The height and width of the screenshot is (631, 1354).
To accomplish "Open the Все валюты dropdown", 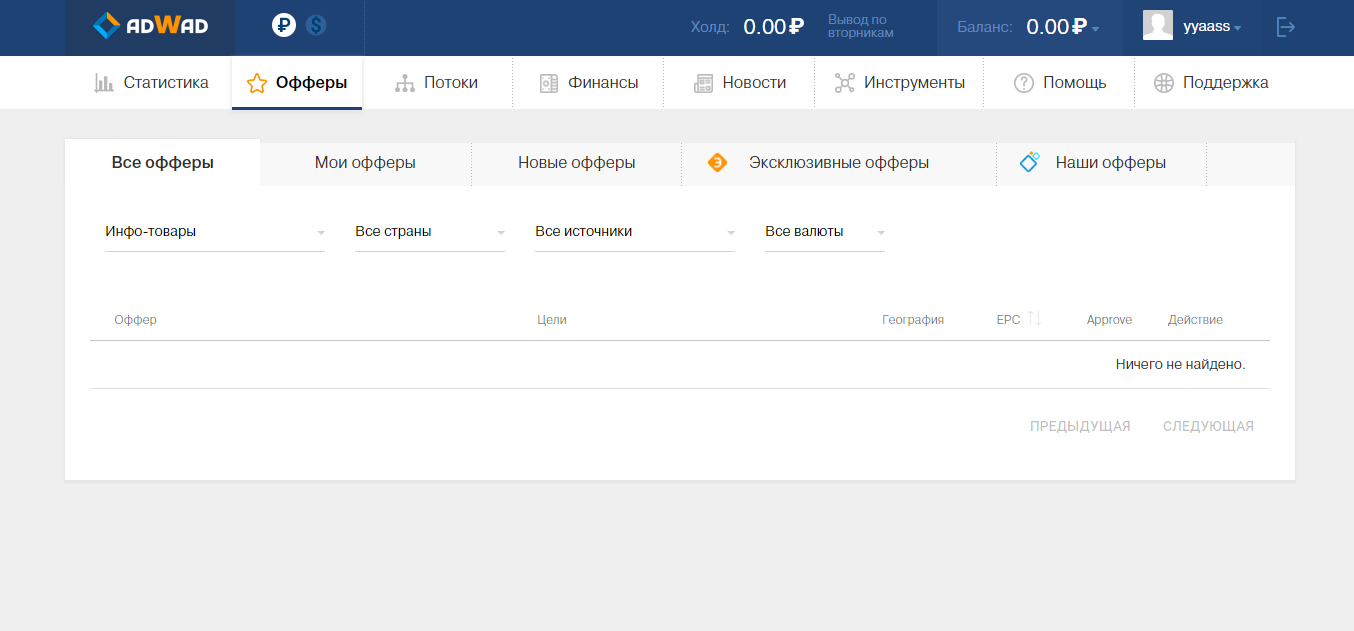I will [x=825, y=232].
